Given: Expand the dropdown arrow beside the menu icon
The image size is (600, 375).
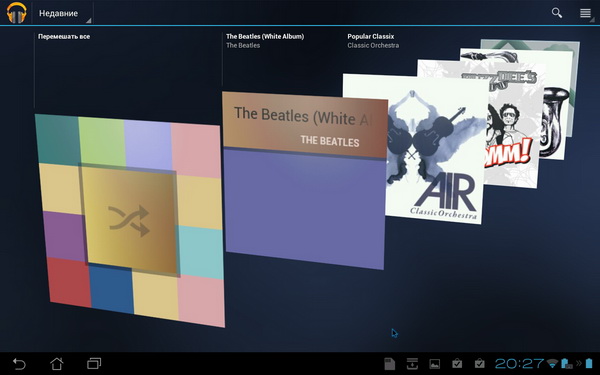Looking at the screenshot, I should click(592, 20).
